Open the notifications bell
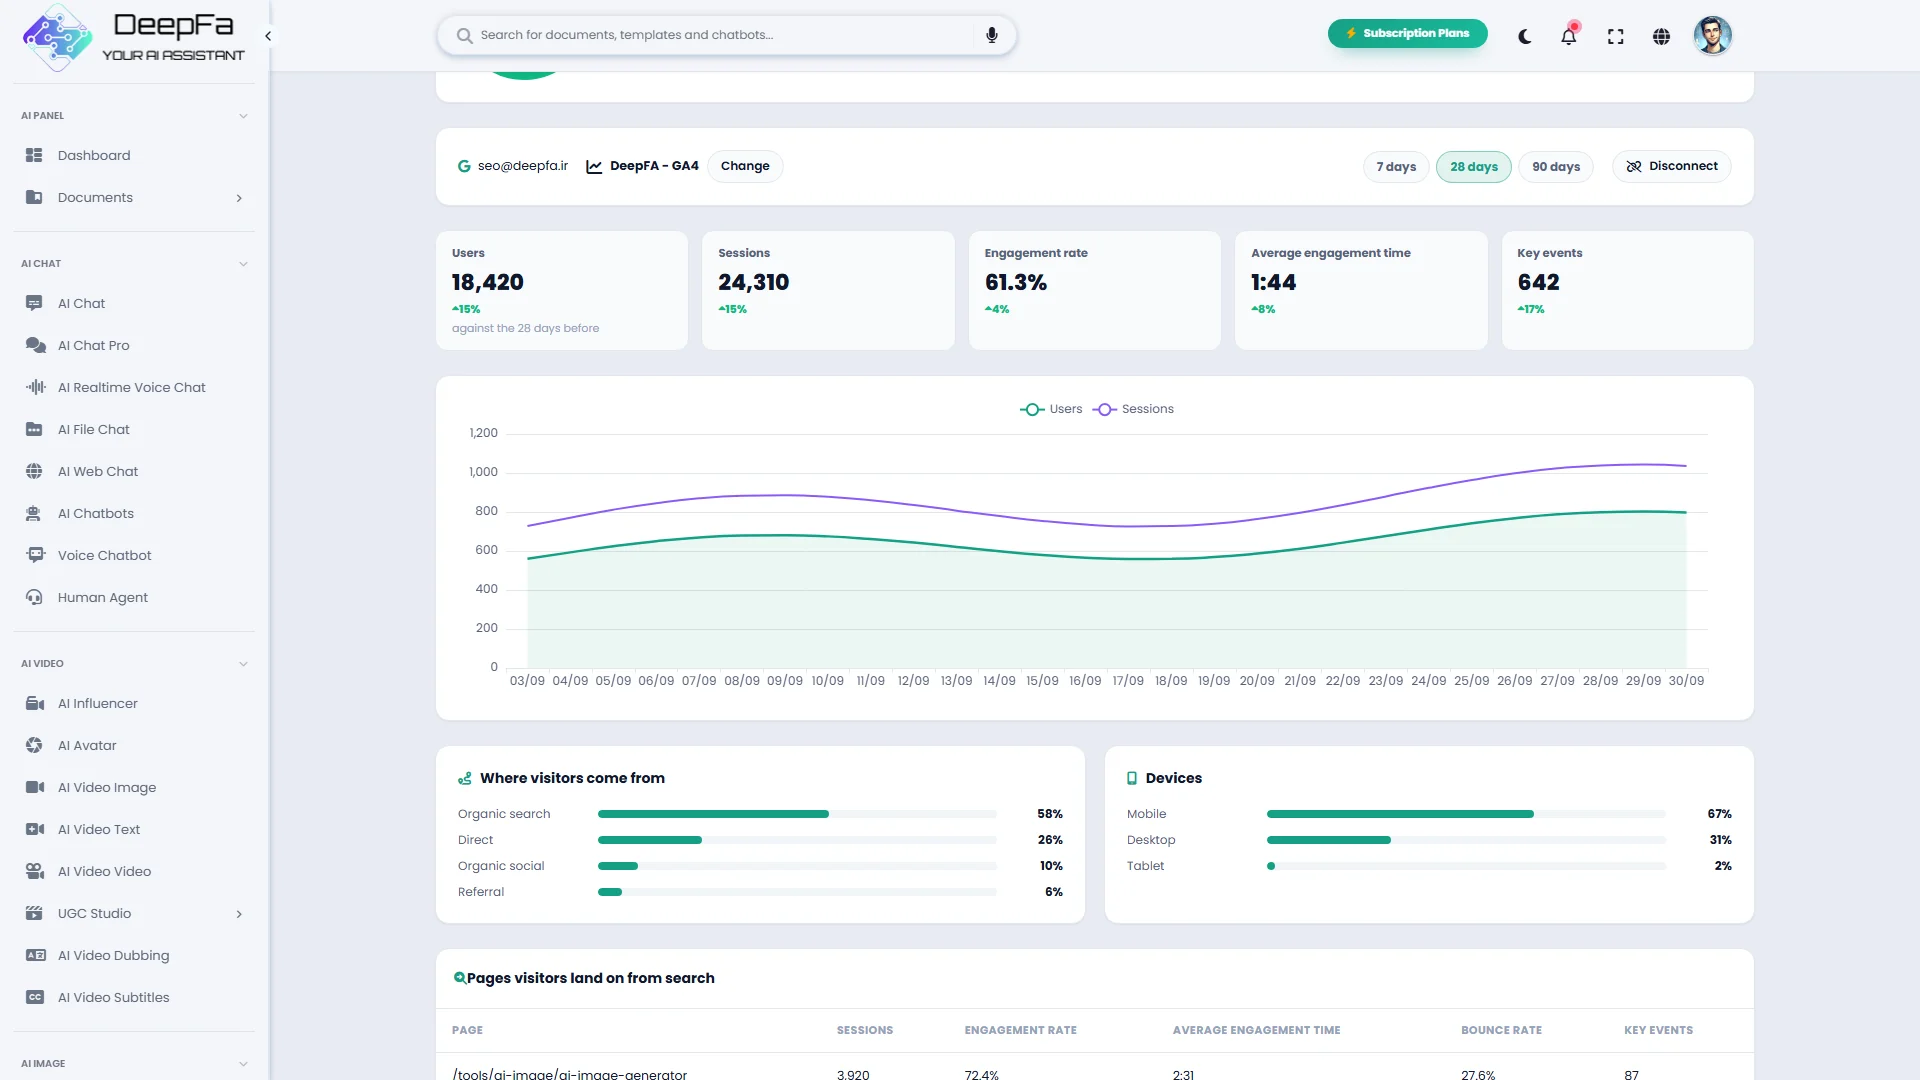 tap(1568, 36)
